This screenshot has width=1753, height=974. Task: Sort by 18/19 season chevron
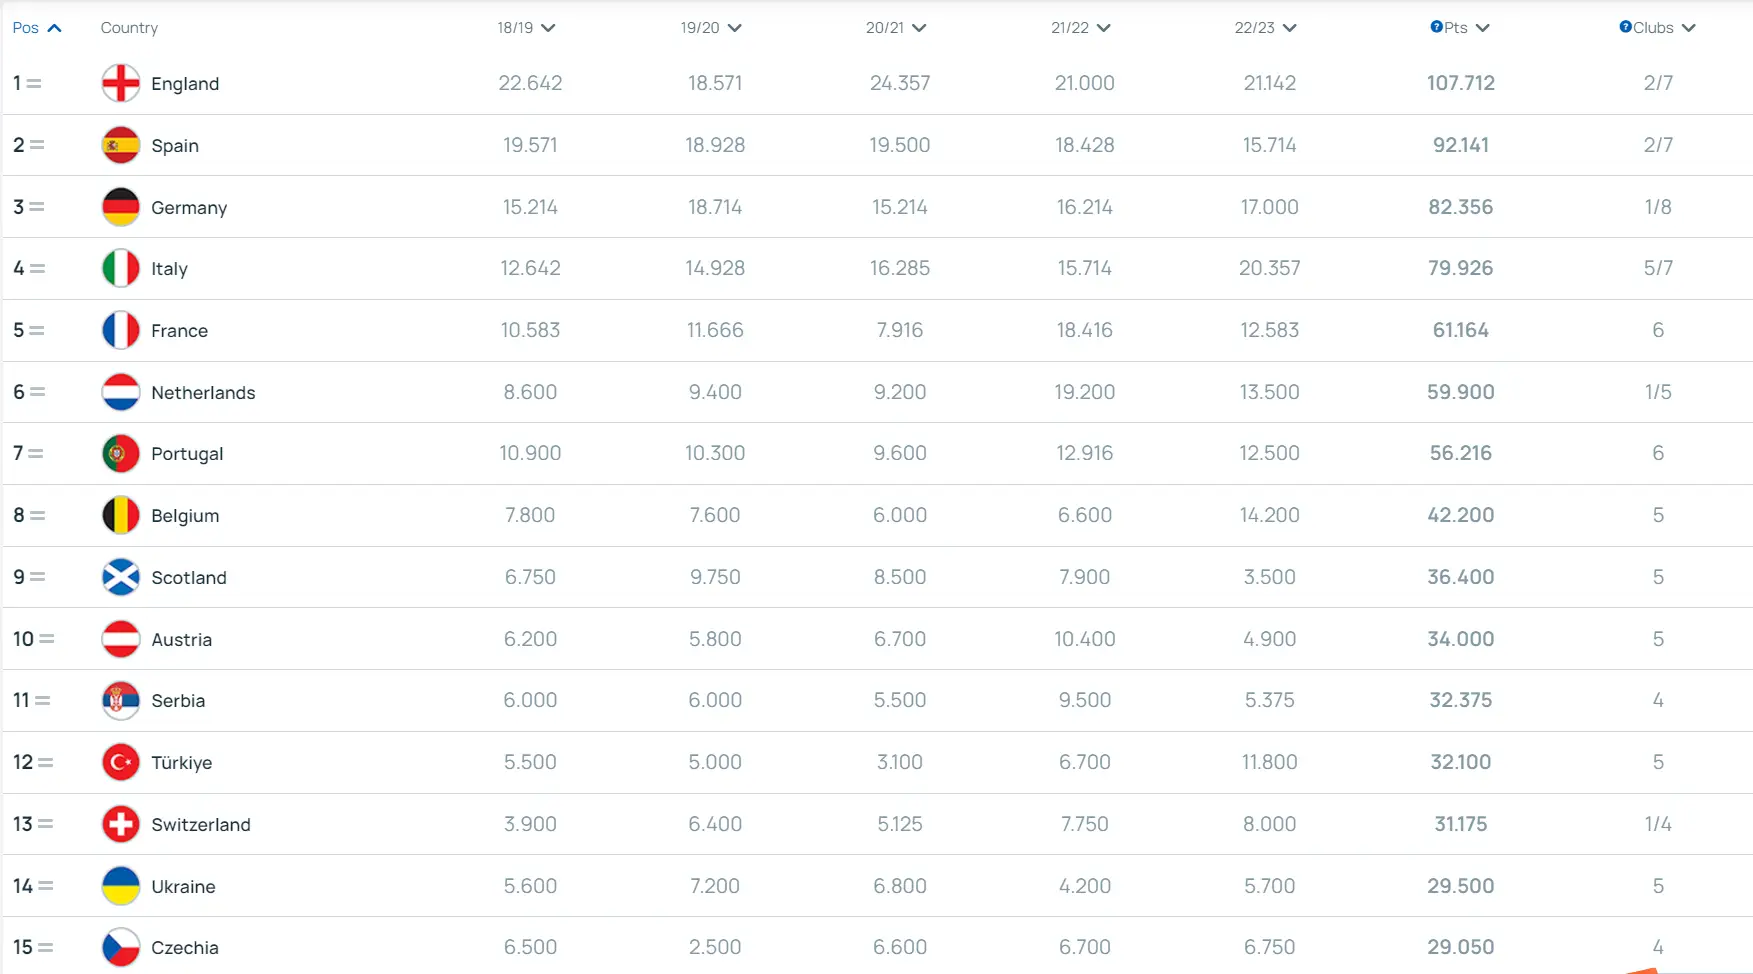(x=547, y=28)
